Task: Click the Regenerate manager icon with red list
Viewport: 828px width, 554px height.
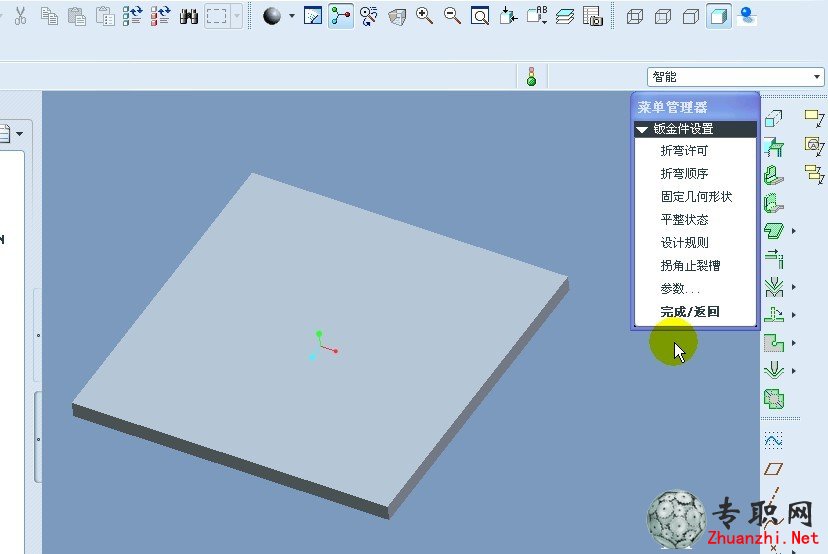Action: 161,16
